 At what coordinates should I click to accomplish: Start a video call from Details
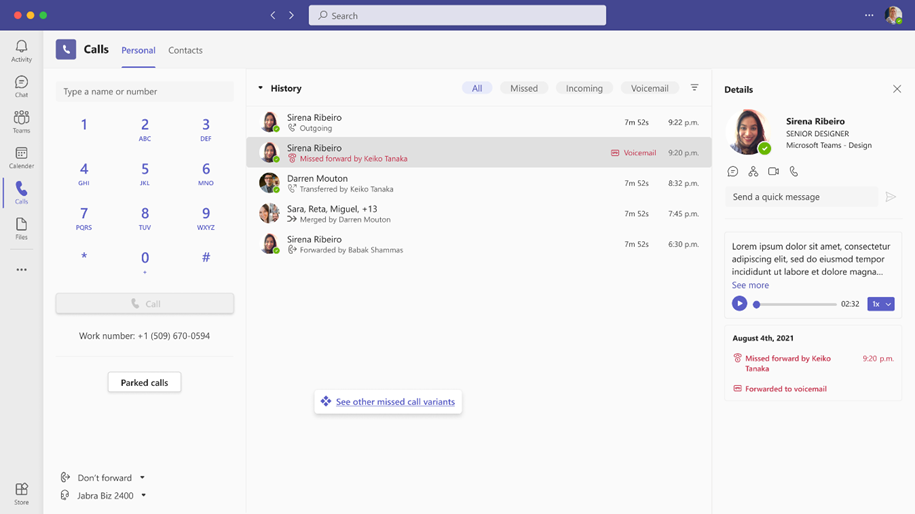point(773,172)
